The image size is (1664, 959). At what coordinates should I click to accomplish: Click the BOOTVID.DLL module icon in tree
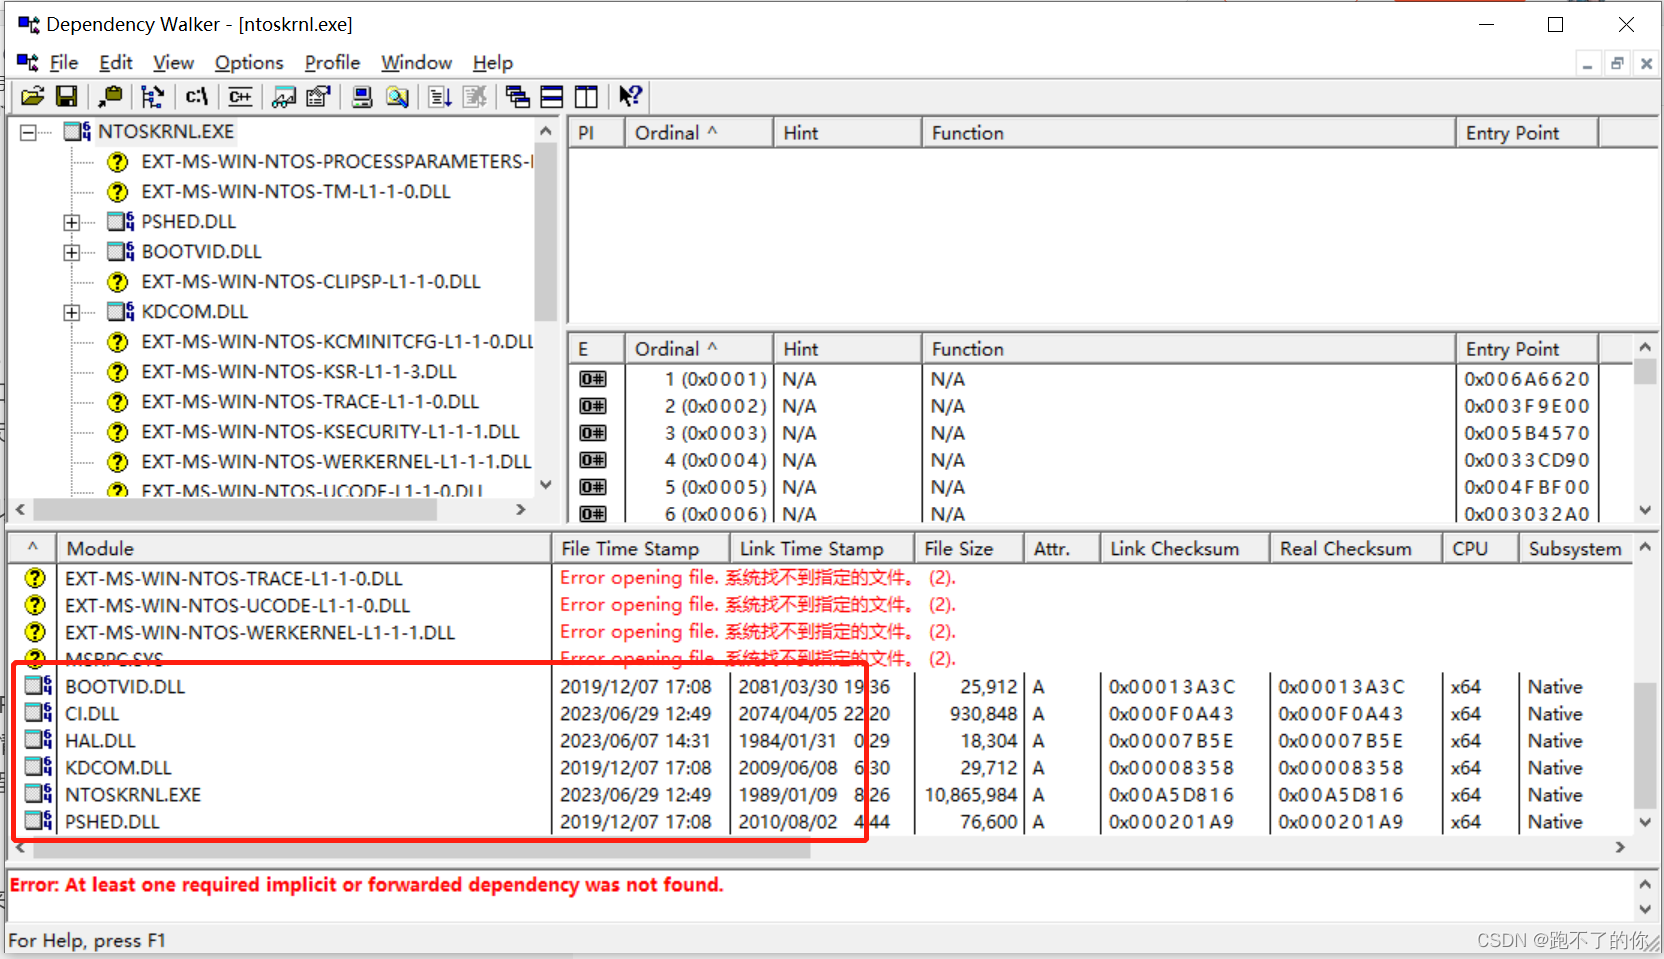(x=121, y=251)
